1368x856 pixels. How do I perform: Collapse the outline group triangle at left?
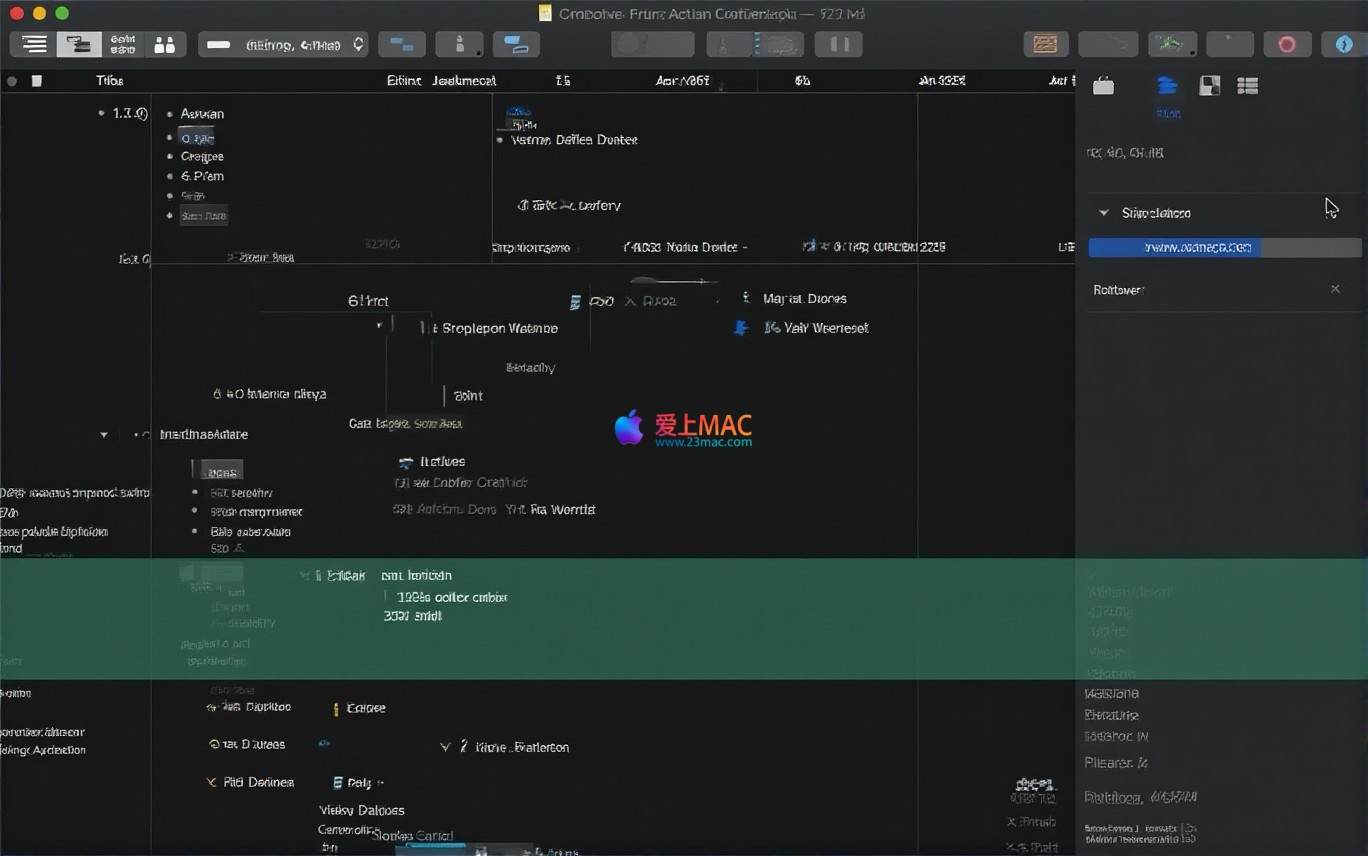coord(103,435)
